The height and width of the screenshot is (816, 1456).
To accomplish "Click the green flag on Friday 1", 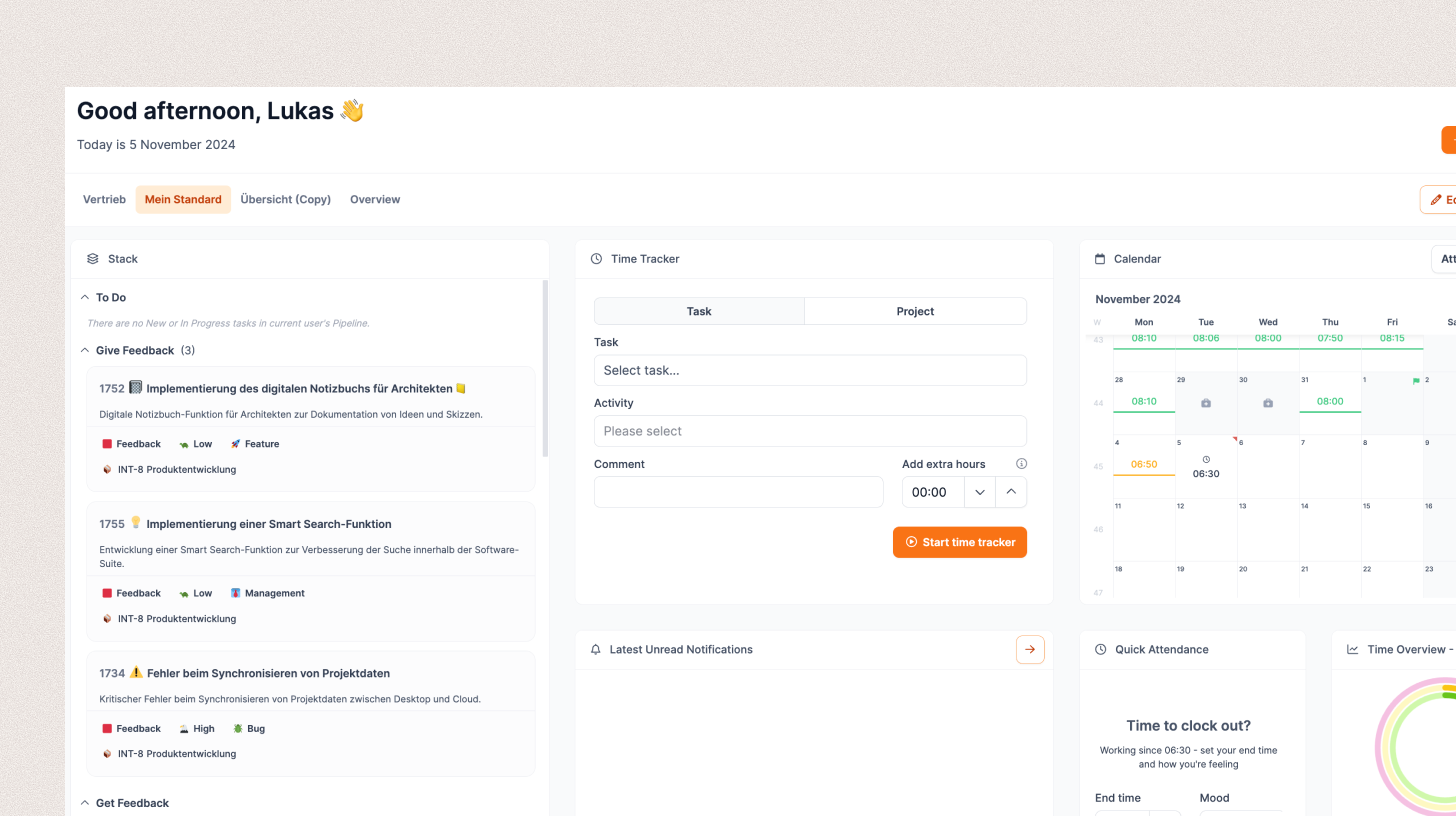I will pos(1416,381).
